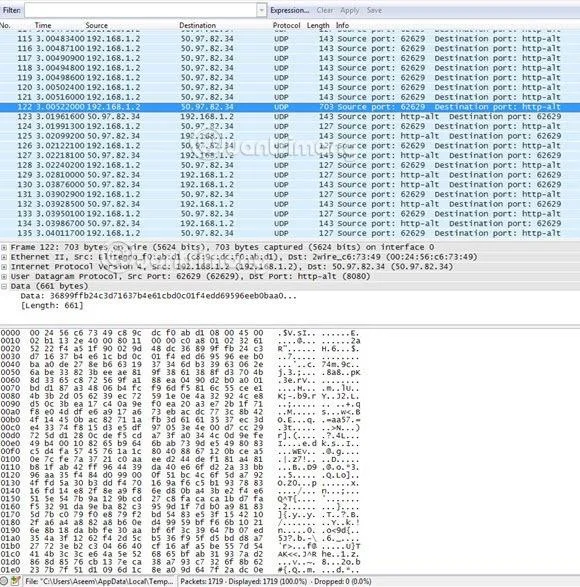Select the 'Data: 36899ffb24c3d7...' detail line

158,296
